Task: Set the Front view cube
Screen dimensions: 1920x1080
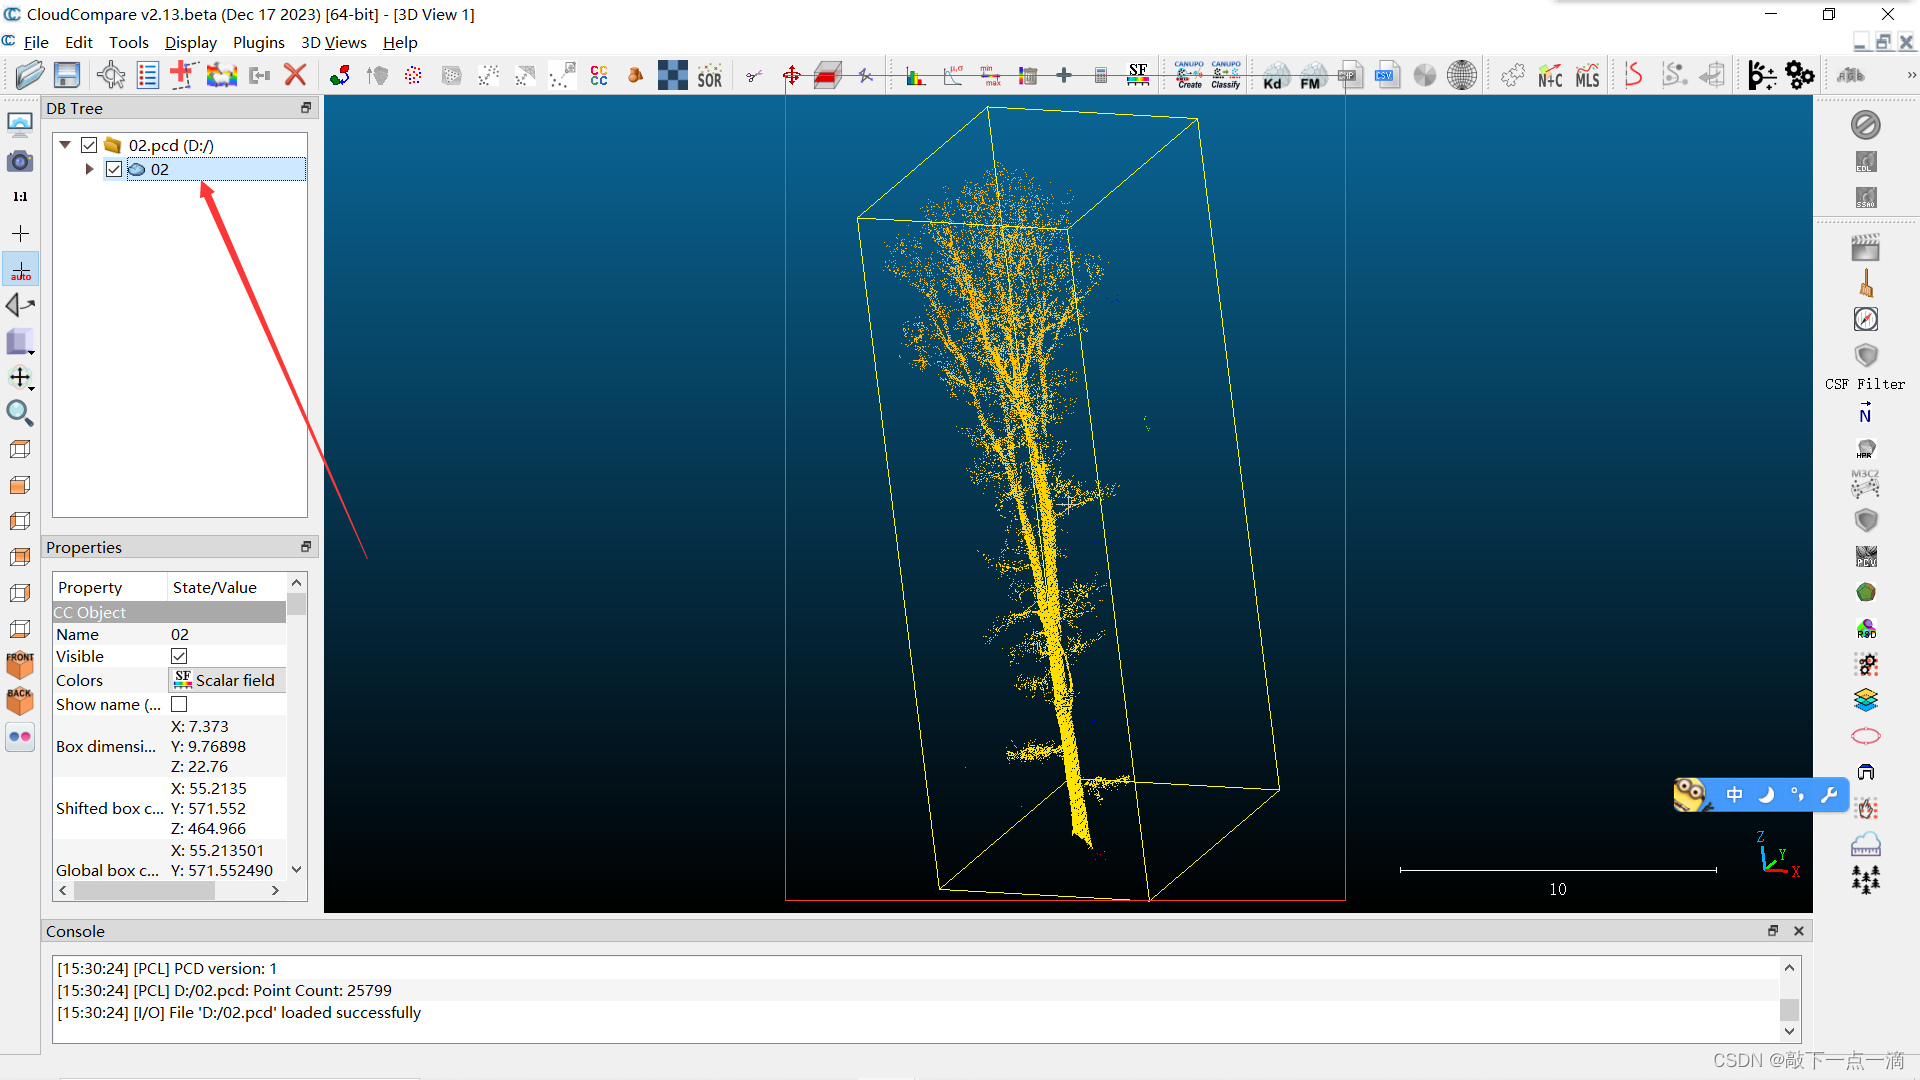Action: (x=20, y=664)
